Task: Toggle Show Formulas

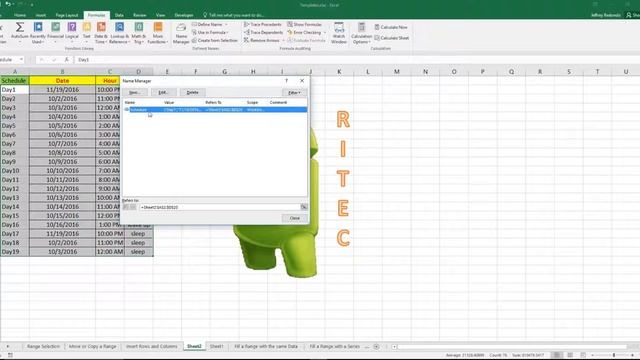Action: tap(304, 24)
